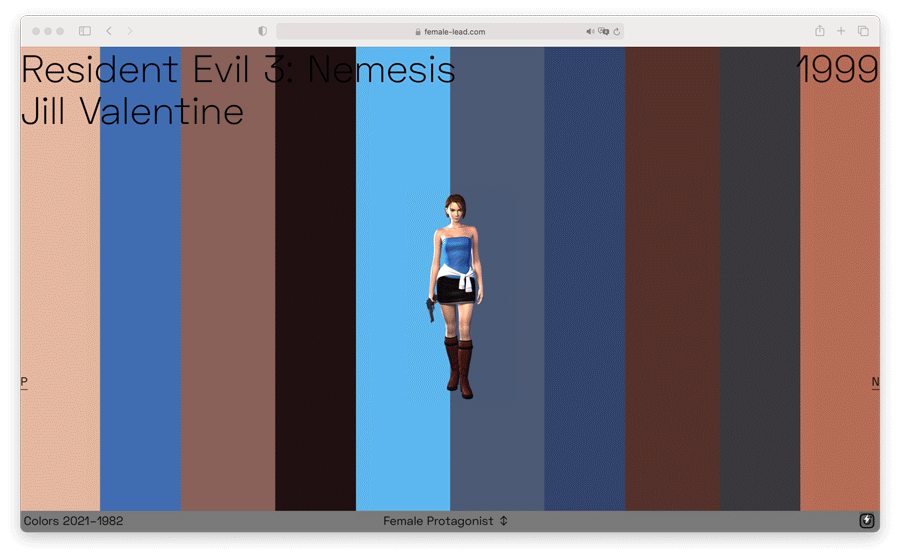Click the Jill Valentine name
This screenshot has height=557, width=900.
pos(133,111)
